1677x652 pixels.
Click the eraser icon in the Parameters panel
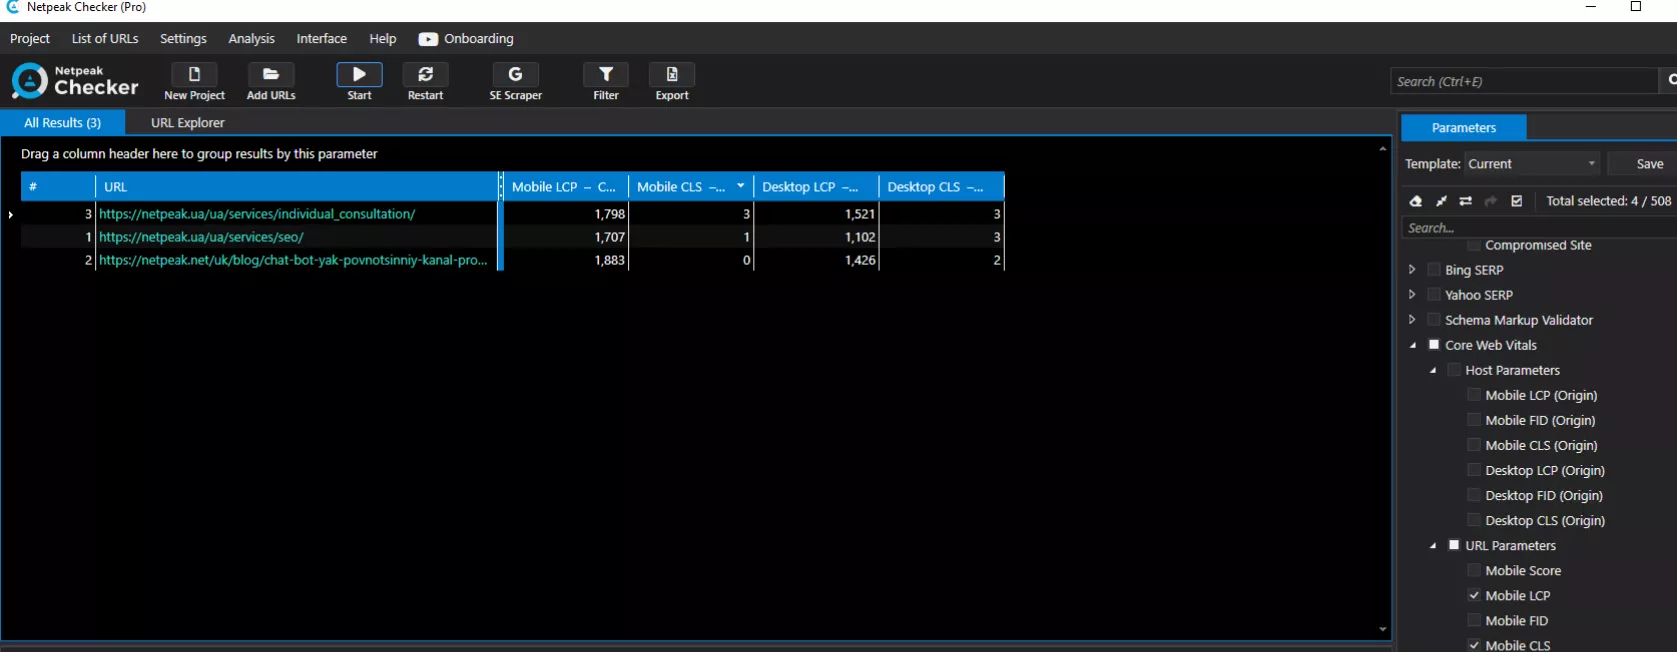click(1416, 201)
